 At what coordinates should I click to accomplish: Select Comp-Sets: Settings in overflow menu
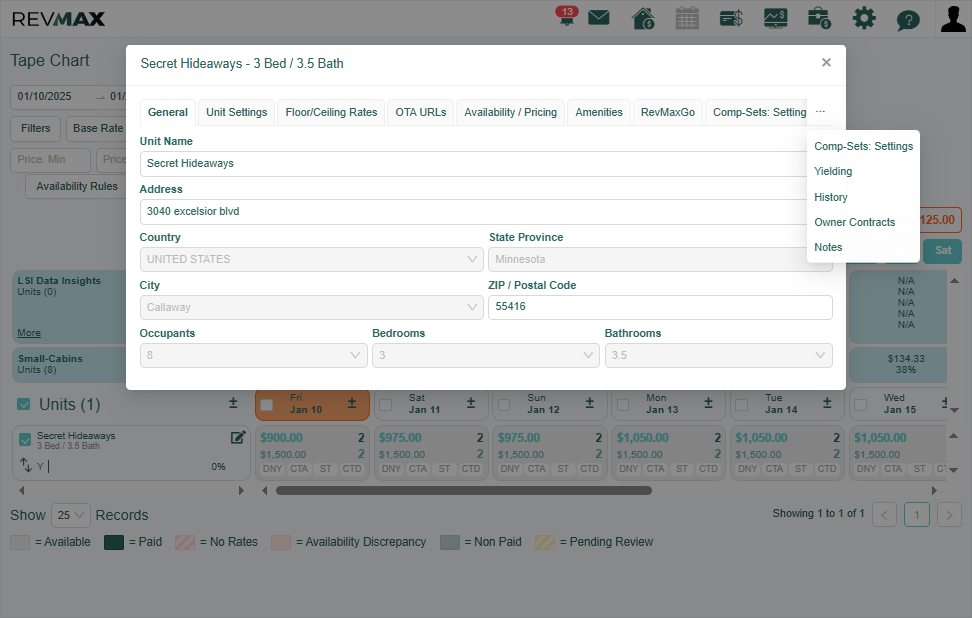[863, 146]
